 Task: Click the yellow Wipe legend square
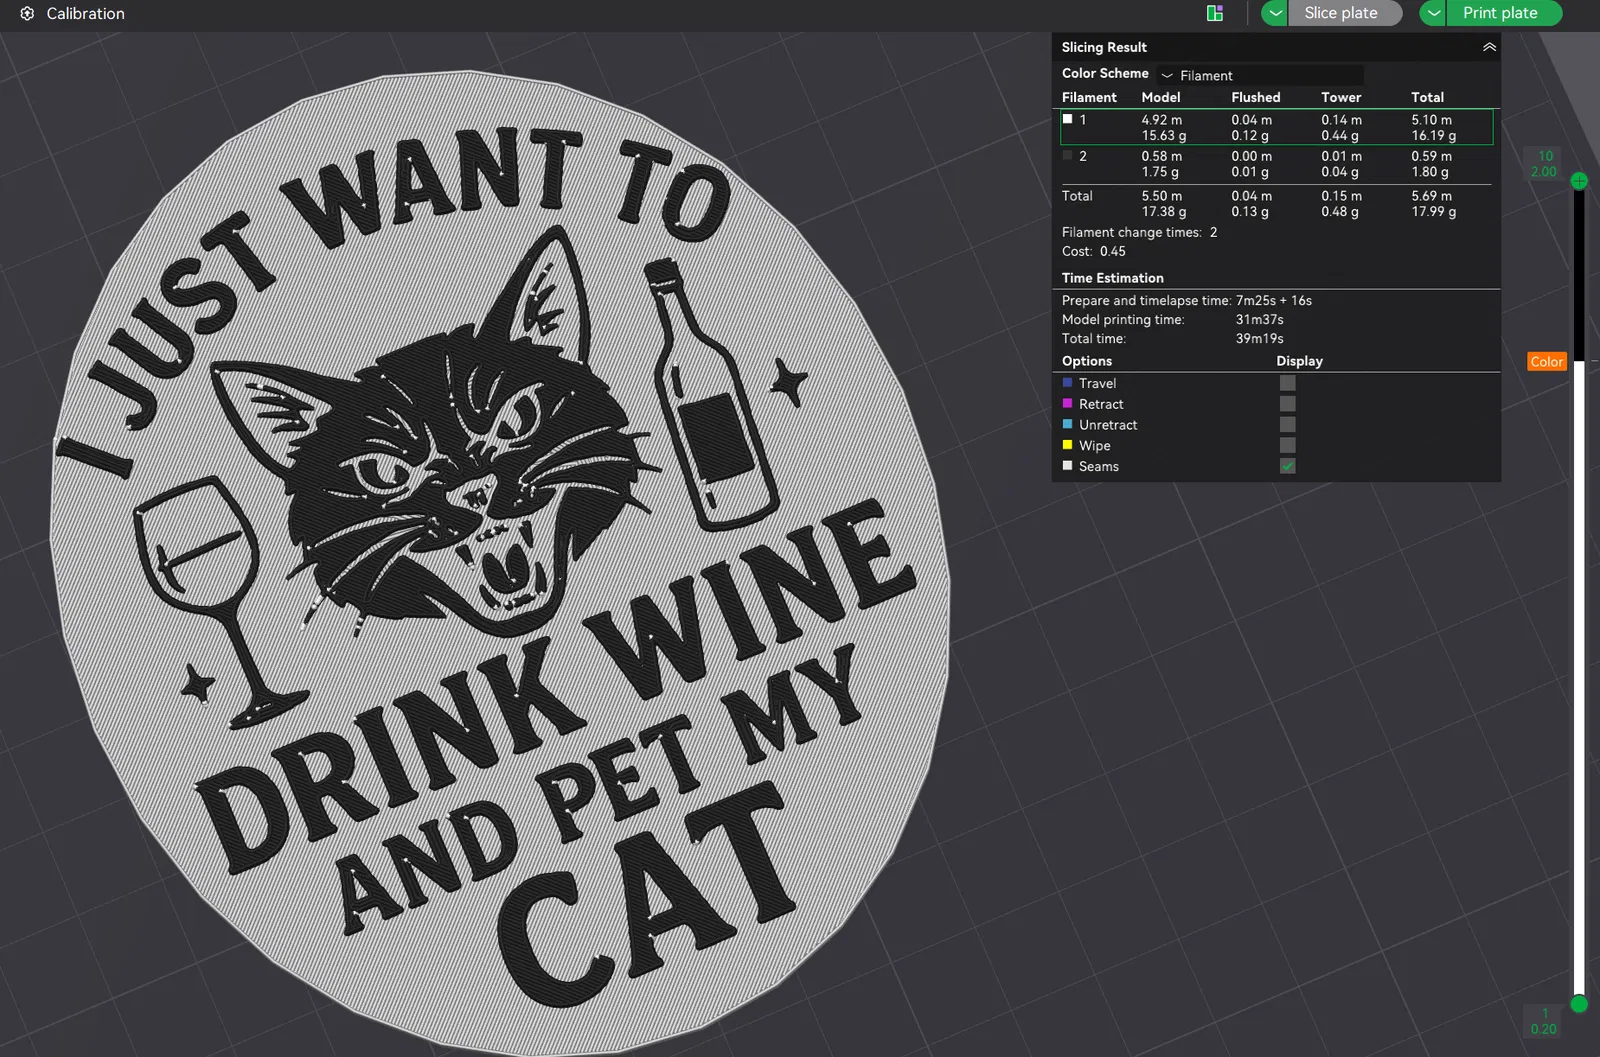click(1067, 445)
